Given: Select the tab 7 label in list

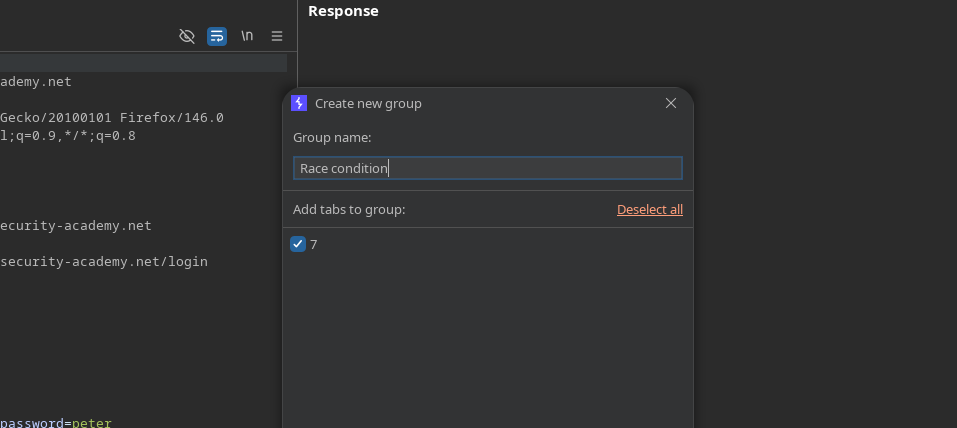Looking at the screenshot, I should [x=314, y=244].
